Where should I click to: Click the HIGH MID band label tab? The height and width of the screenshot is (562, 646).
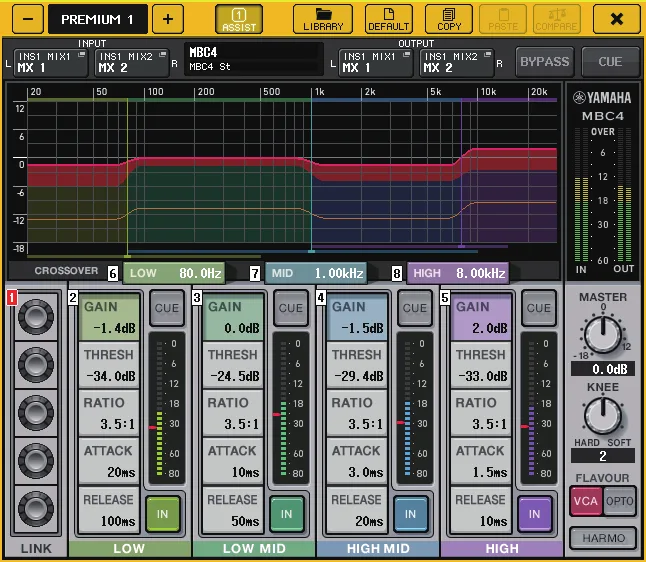coord(378,548)
